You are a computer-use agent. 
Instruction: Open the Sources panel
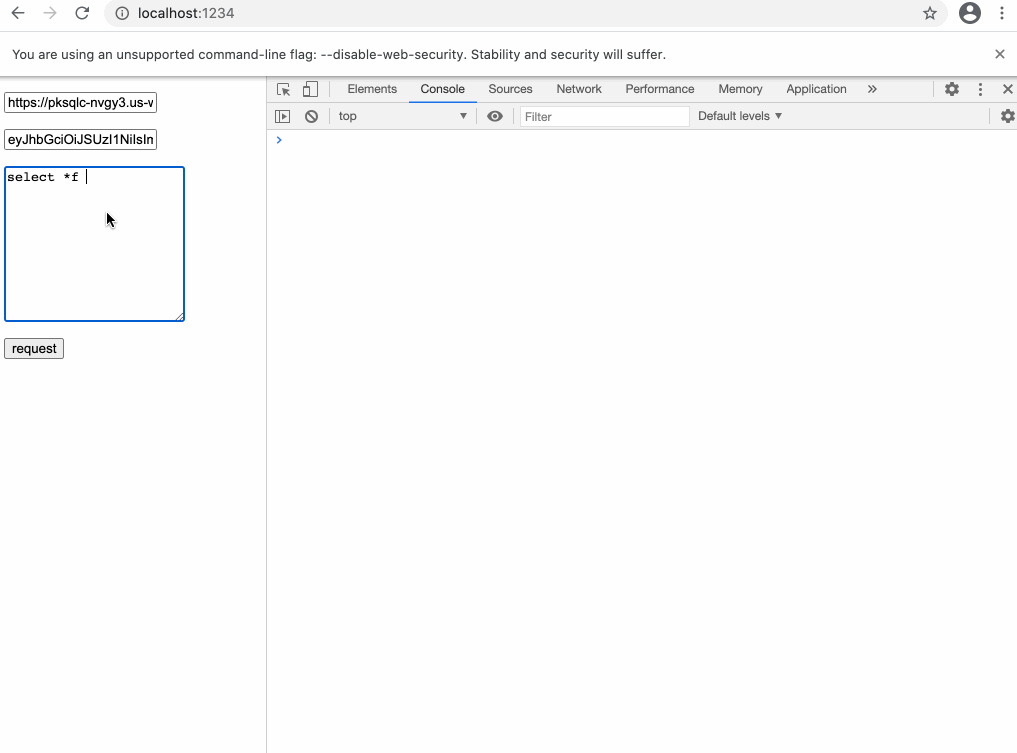click(x=510, y=89)
